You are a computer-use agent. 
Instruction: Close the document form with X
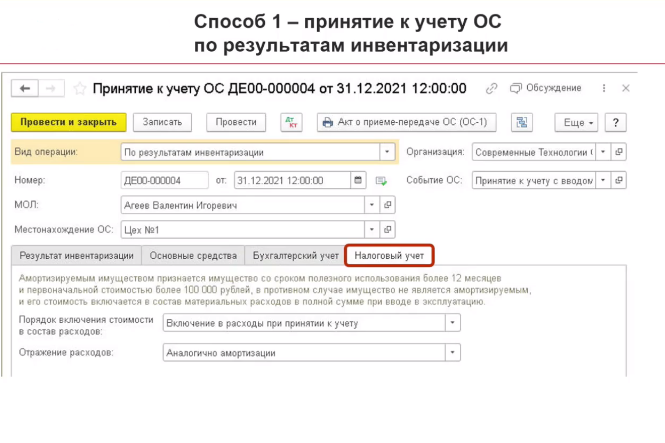tap(626, 88)
